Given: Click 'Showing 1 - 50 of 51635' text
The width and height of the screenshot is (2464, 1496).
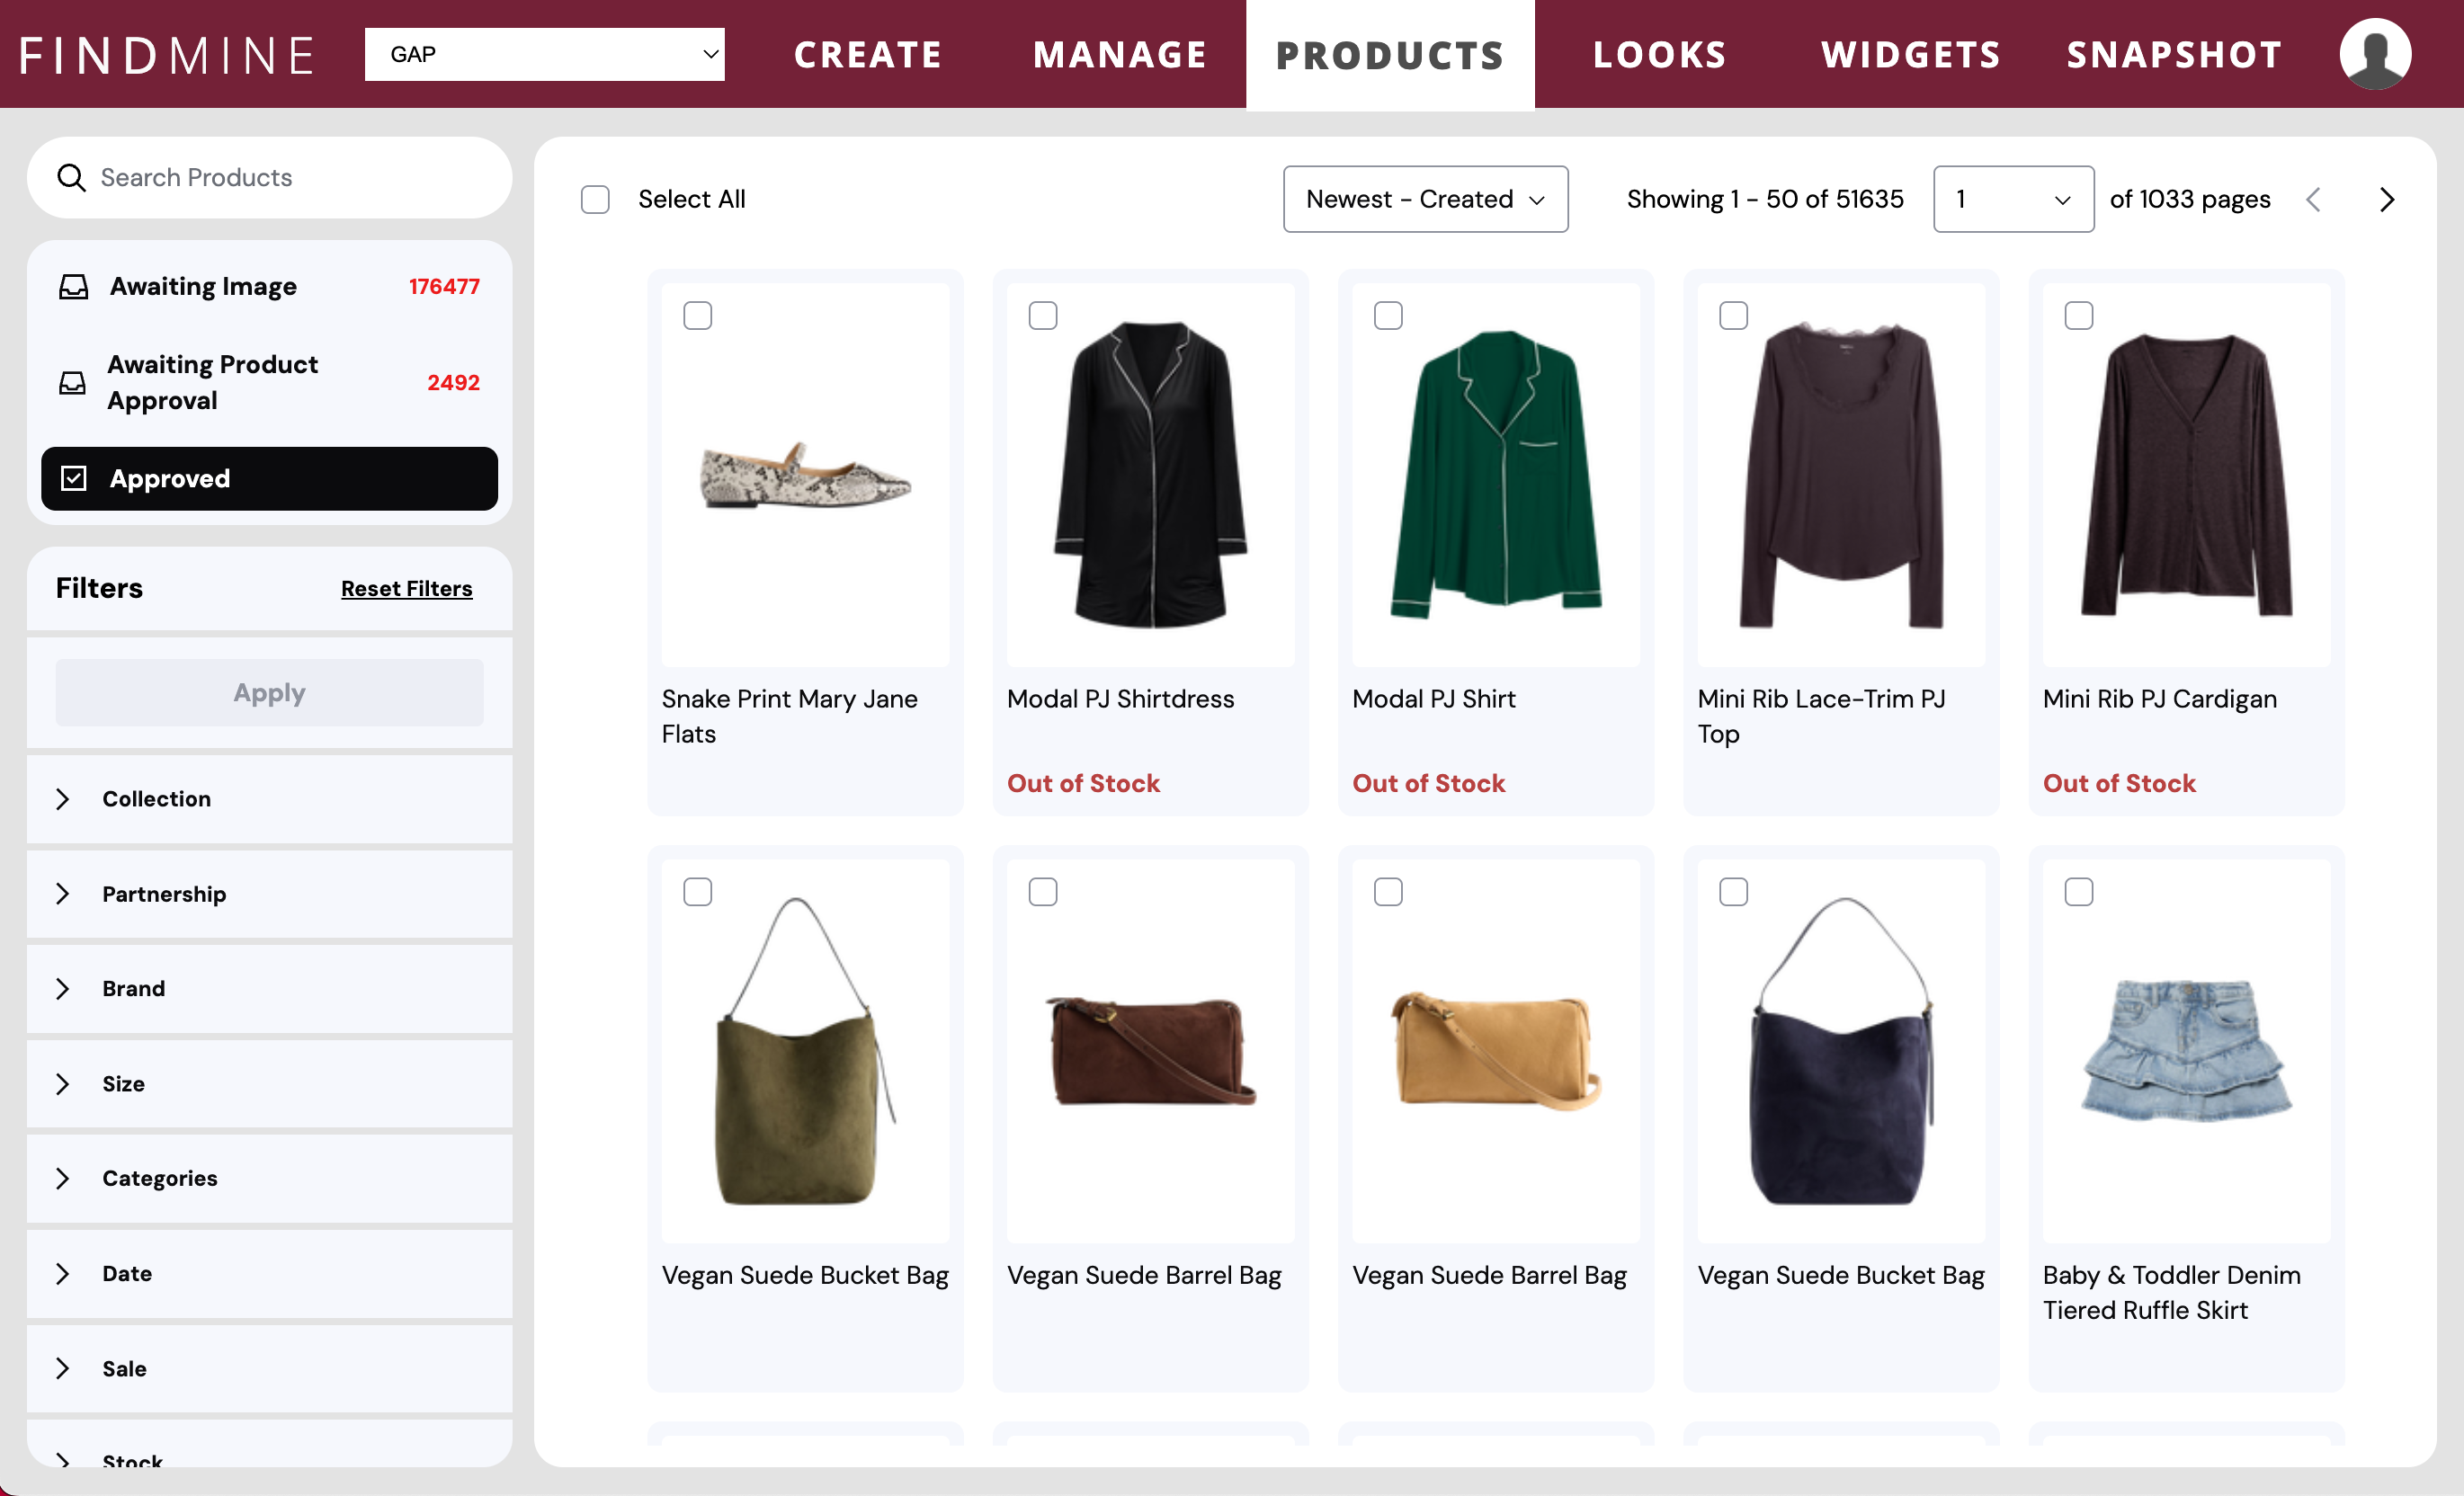Looking at the screenshot, I should coord(1765,200).
